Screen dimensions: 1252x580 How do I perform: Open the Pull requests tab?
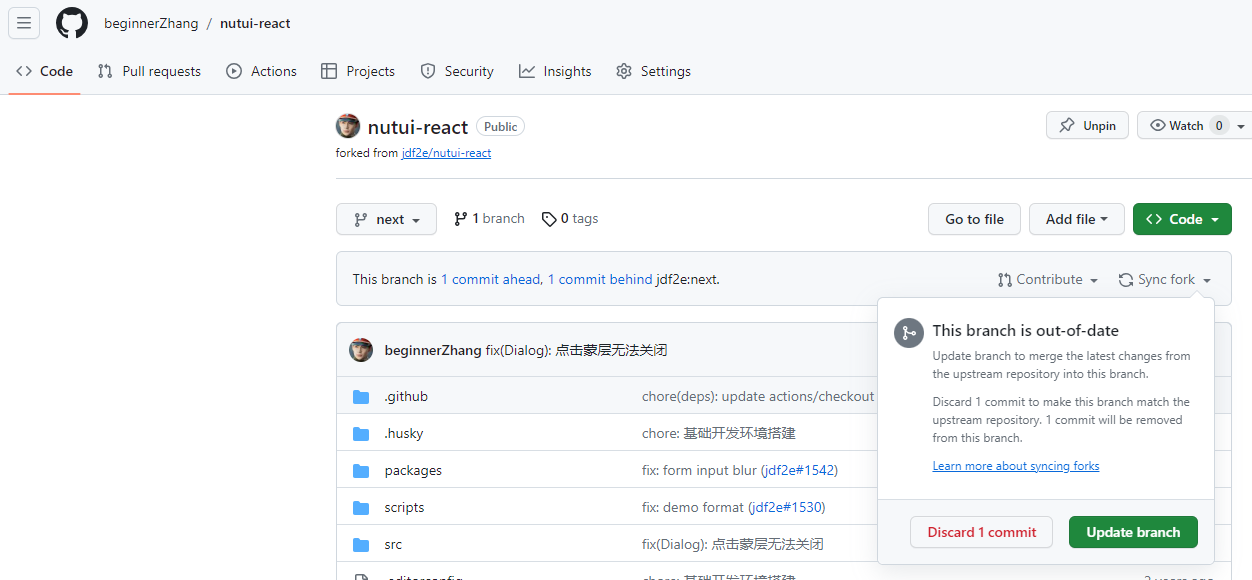(x=149, y=71)
